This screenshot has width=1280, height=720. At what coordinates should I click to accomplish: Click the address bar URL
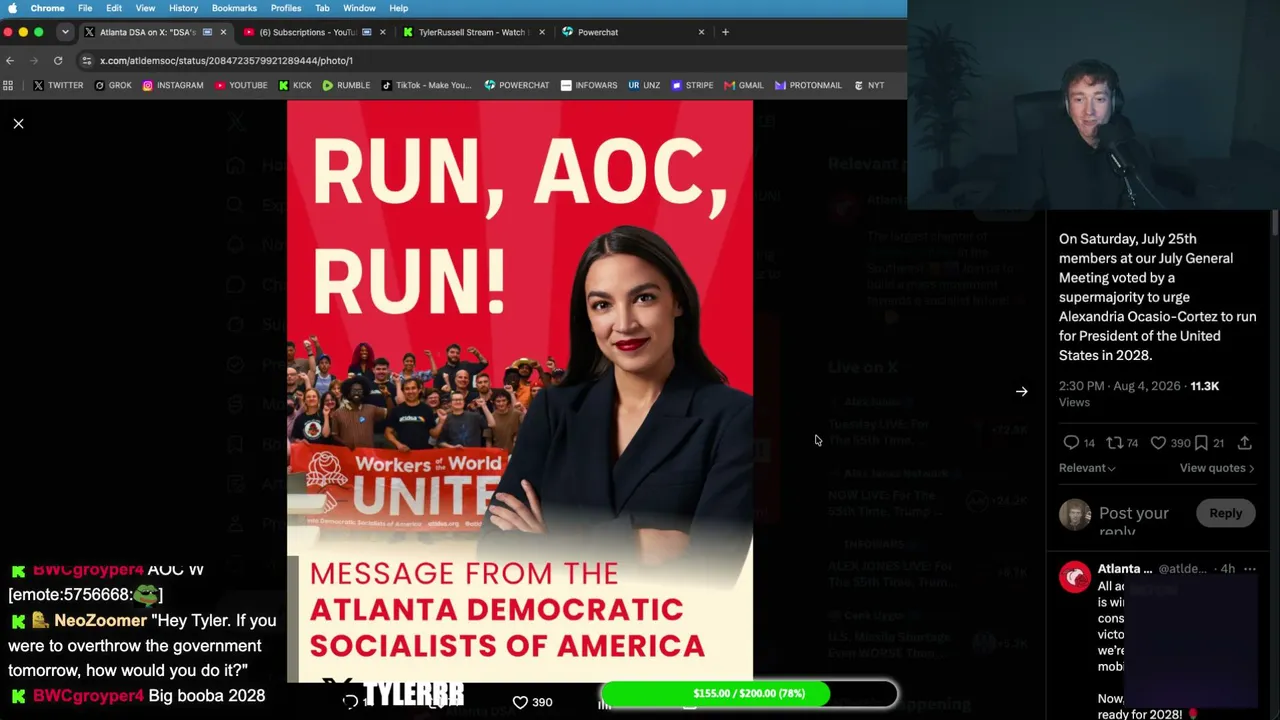(x=226, y=60)
